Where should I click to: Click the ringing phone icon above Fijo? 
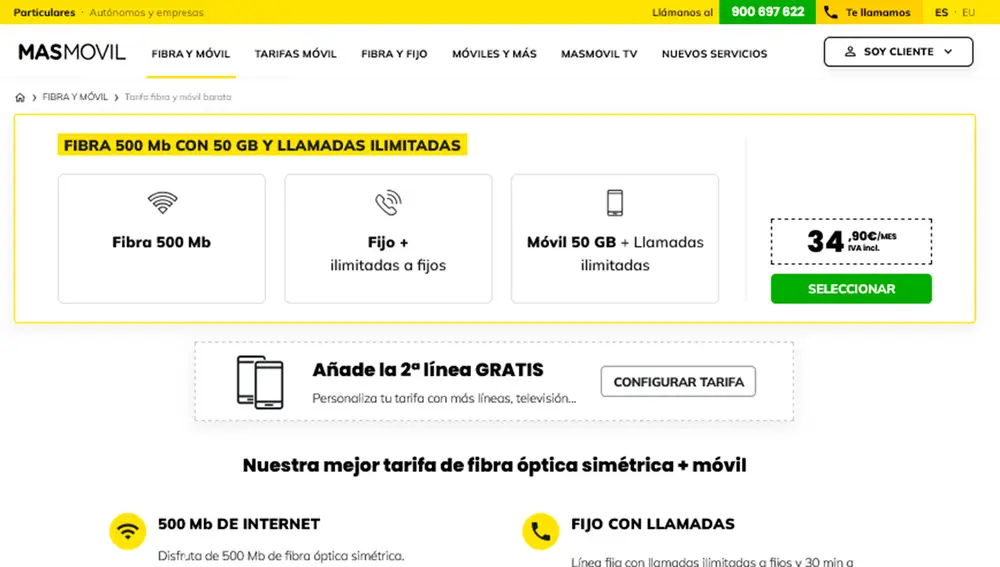click(388, 202)
